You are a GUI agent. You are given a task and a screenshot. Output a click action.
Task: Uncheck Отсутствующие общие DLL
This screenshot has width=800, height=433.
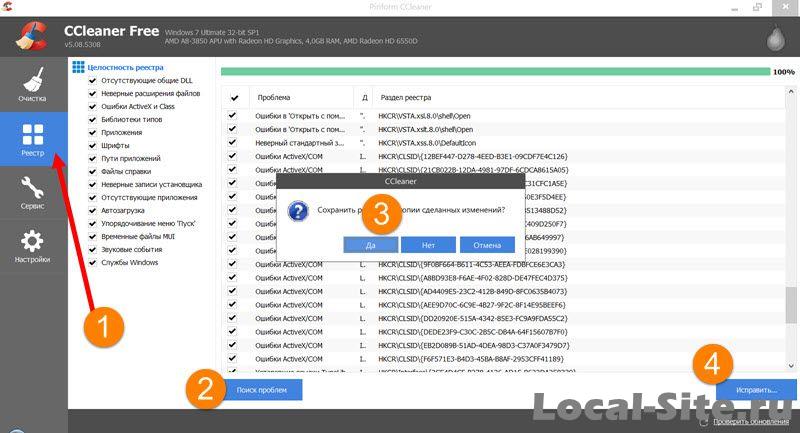point(92,81)
